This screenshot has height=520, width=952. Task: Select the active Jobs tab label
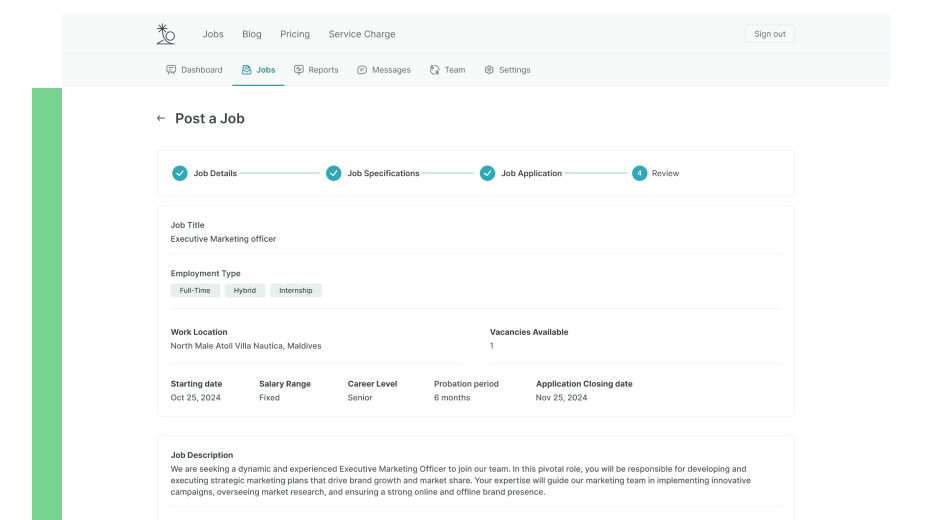pos(265,70)
